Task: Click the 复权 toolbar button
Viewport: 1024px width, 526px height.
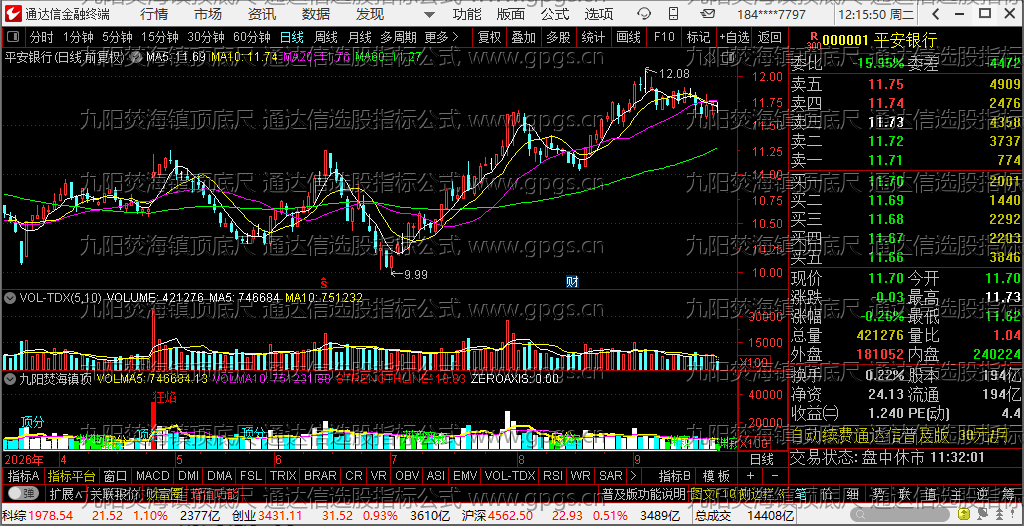Action: (x=489, y=37)
